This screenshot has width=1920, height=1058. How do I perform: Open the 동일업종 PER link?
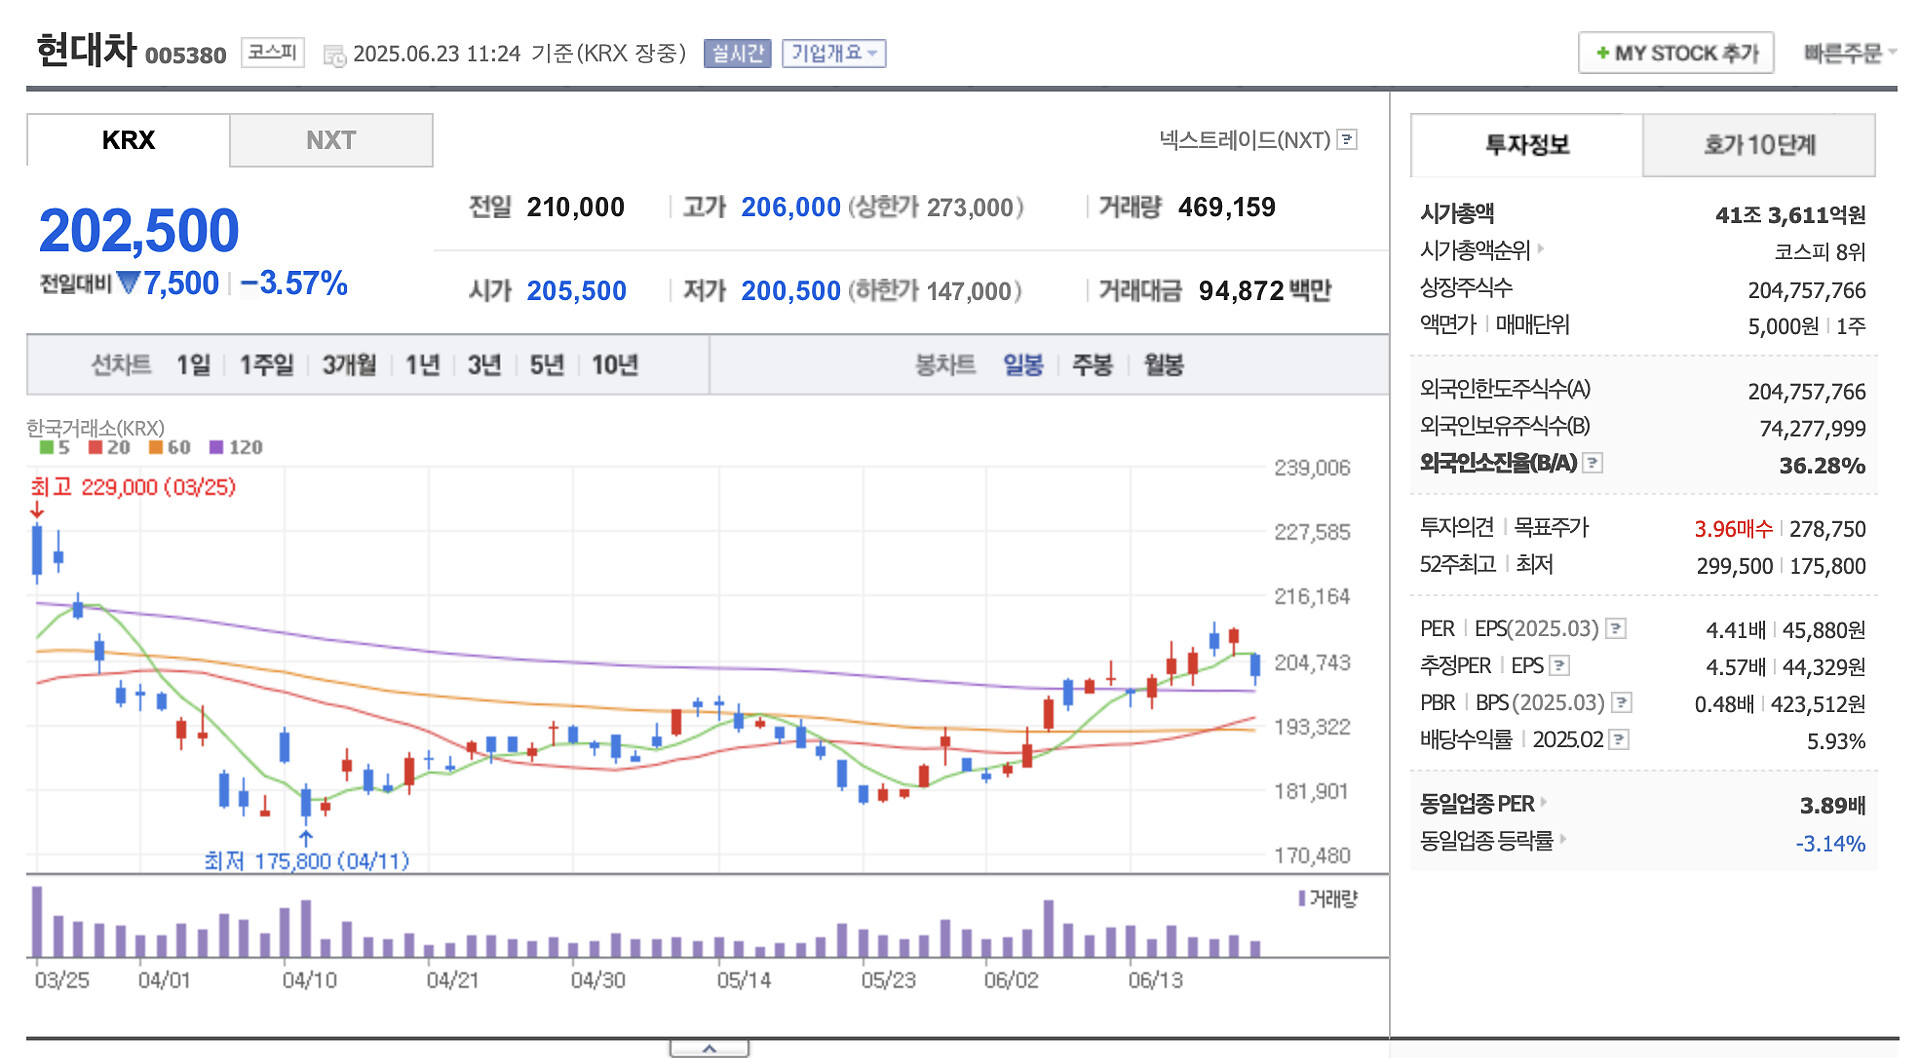coord(1478,804)
